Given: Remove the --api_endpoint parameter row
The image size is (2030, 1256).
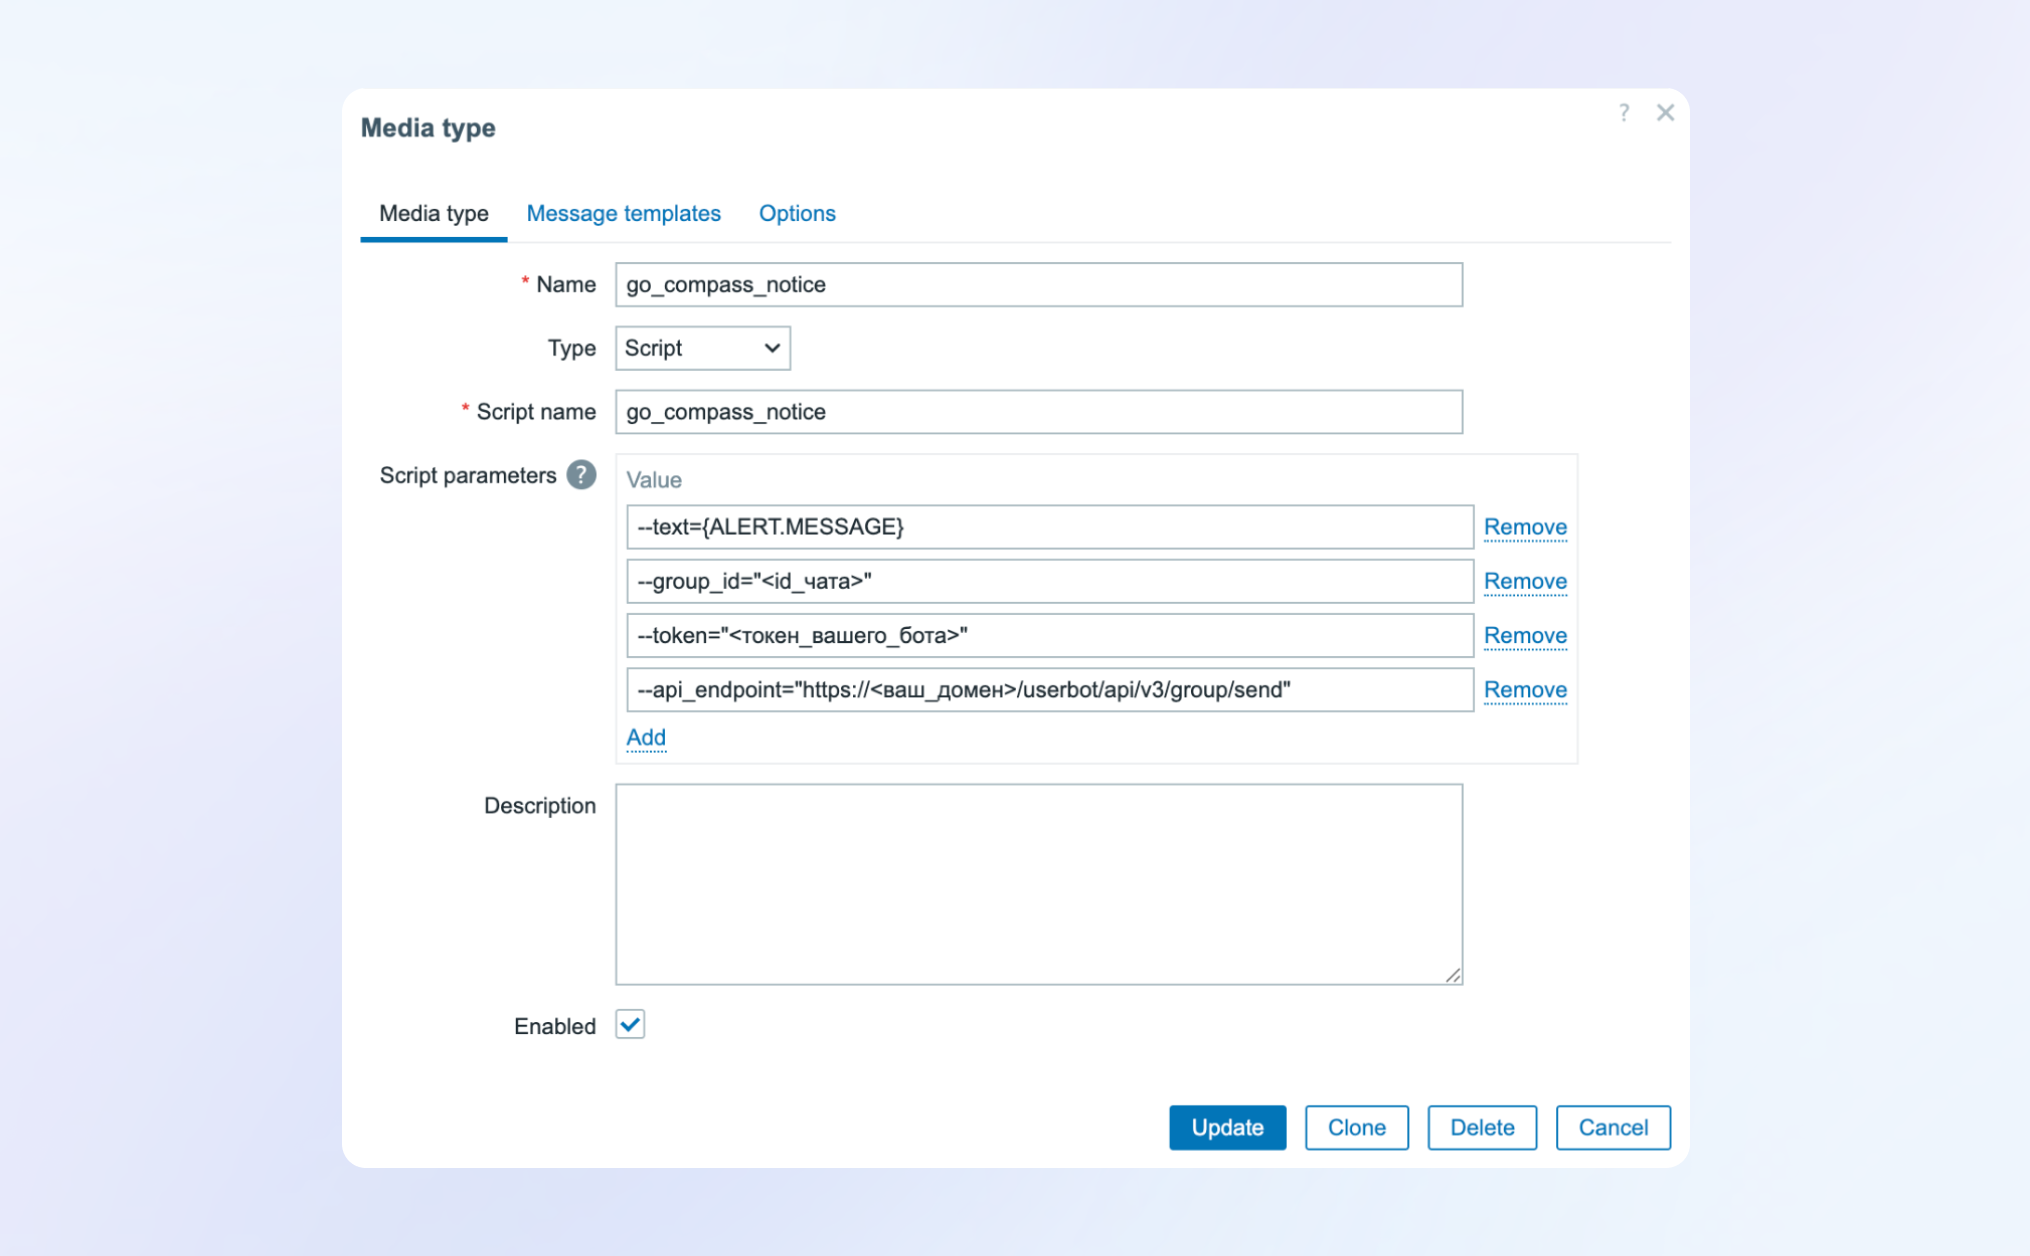Looking at the screenshot, I should coord(1524,690).
